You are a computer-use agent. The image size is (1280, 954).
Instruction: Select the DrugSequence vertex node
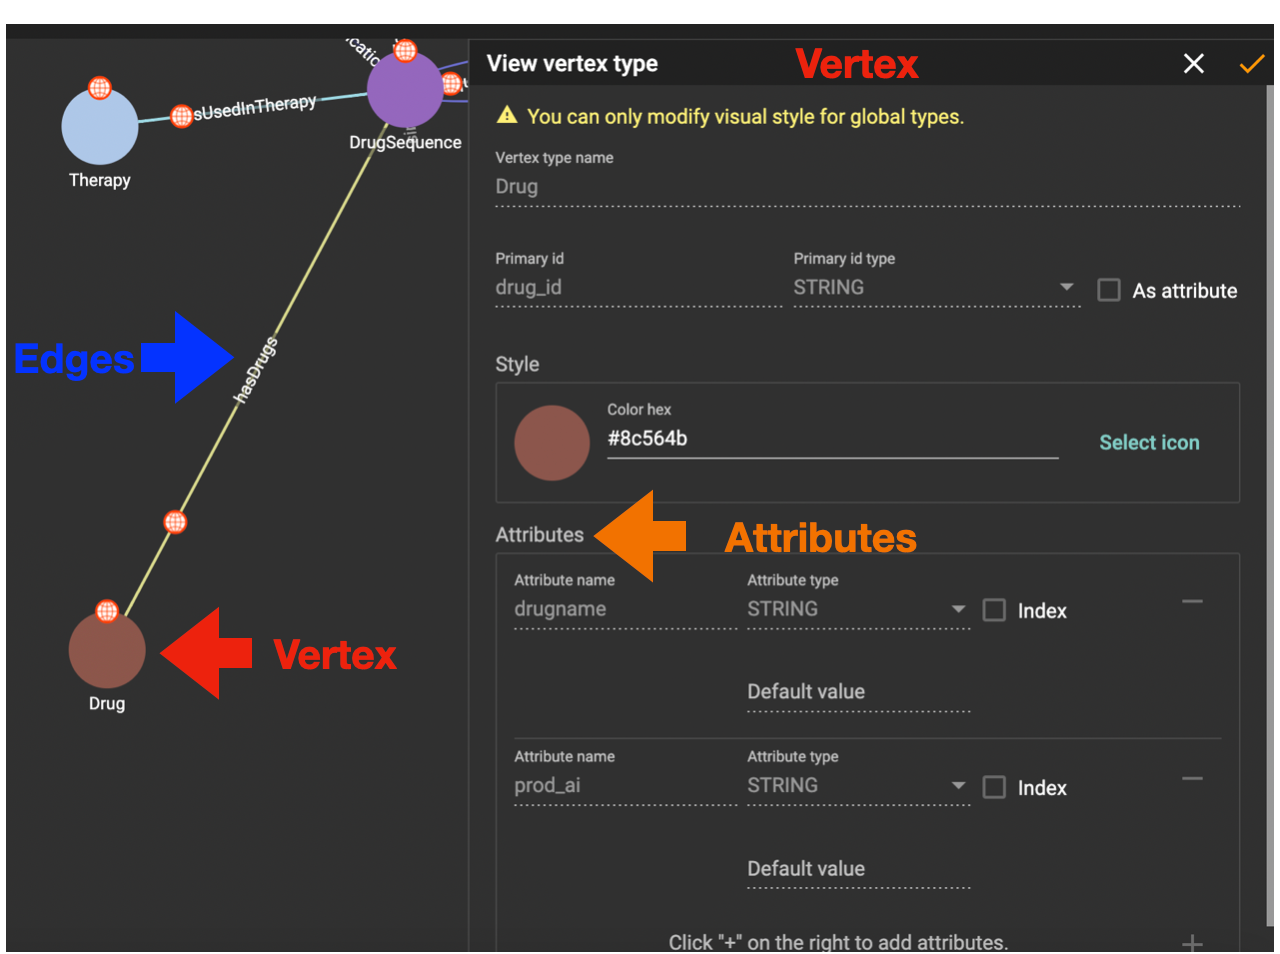pos(404,88)
